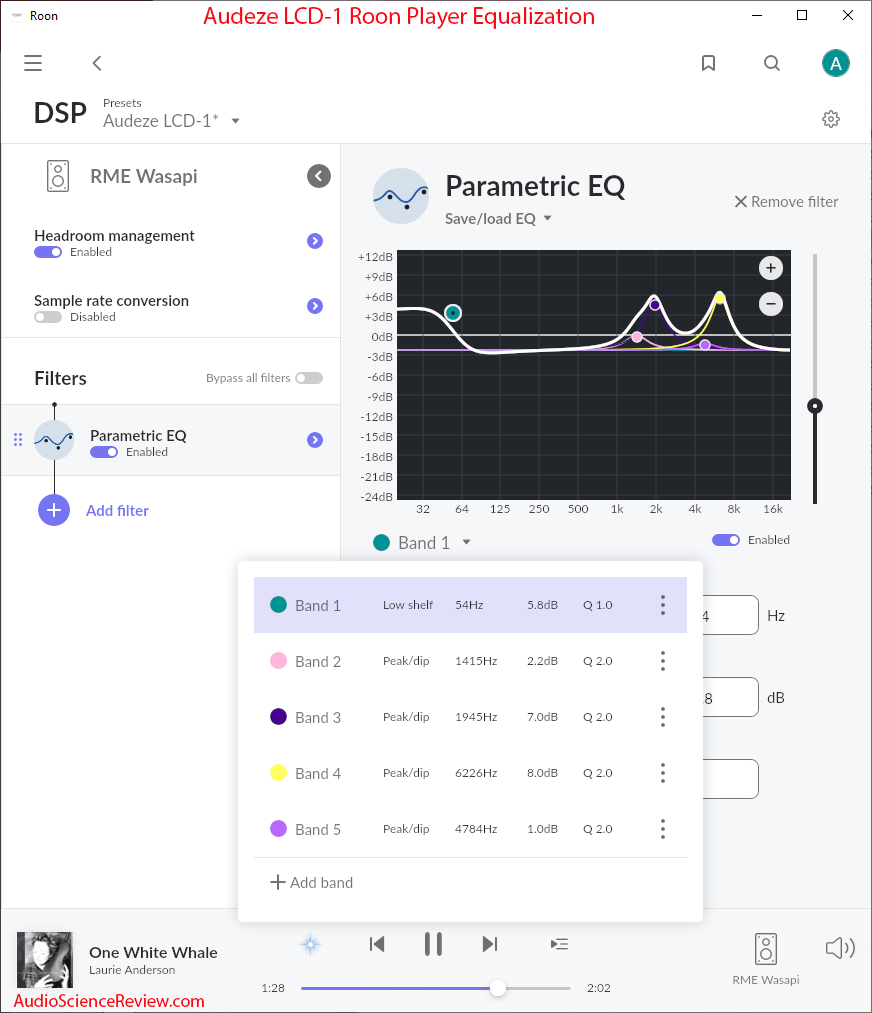Open Band 2 three-dot options menu

[663, 661]
